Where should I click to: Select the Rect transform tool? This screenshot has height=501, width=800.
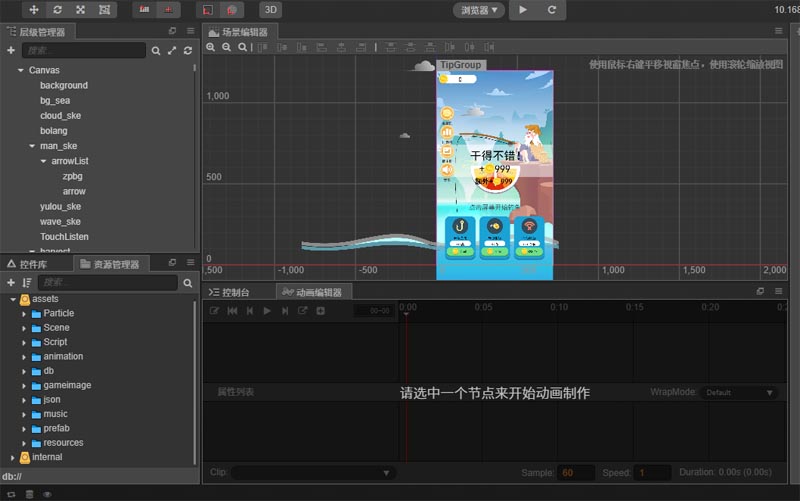(105, 9)
